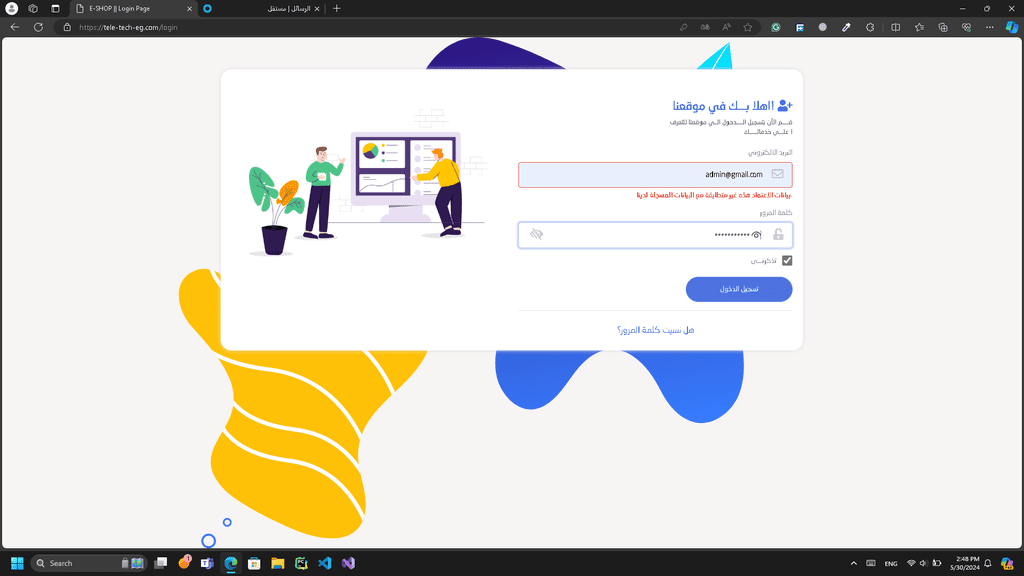Add page to favorites star icon
1024x576 pixels.
(x=748, y=27)
